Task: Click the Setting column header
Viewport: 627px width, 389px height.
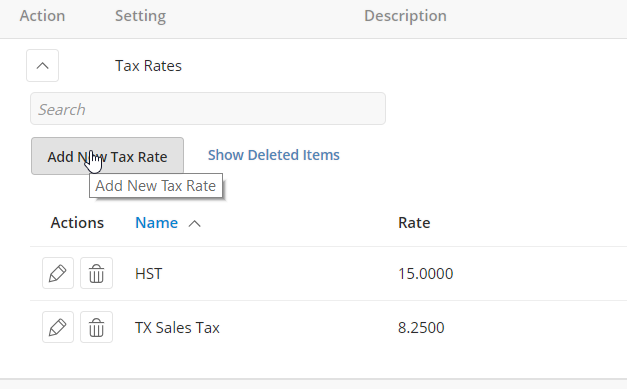Action: pos(140,16)
